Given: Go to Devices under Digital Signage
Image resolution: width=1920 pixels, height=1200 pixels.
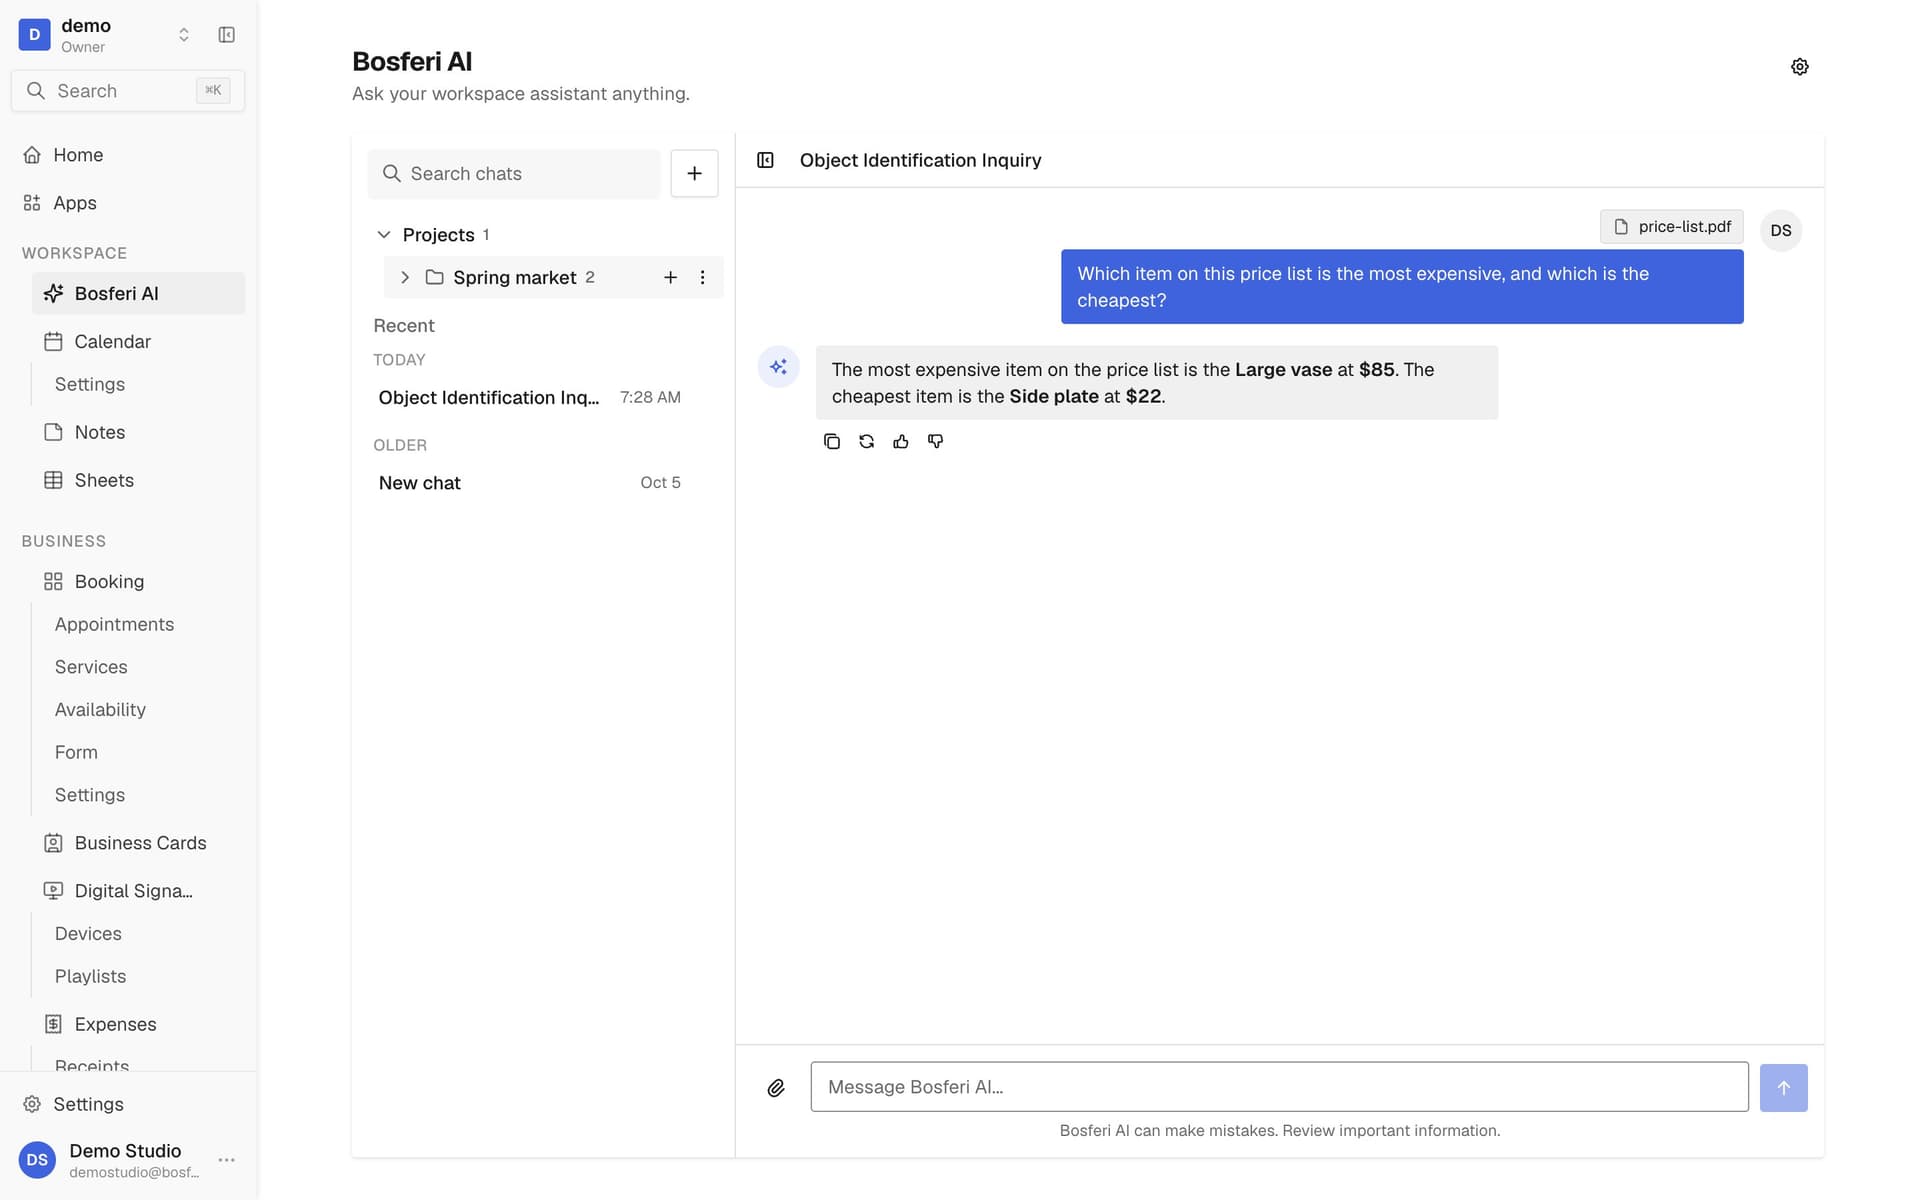Looking at the screenshot, I should point(88,934).
